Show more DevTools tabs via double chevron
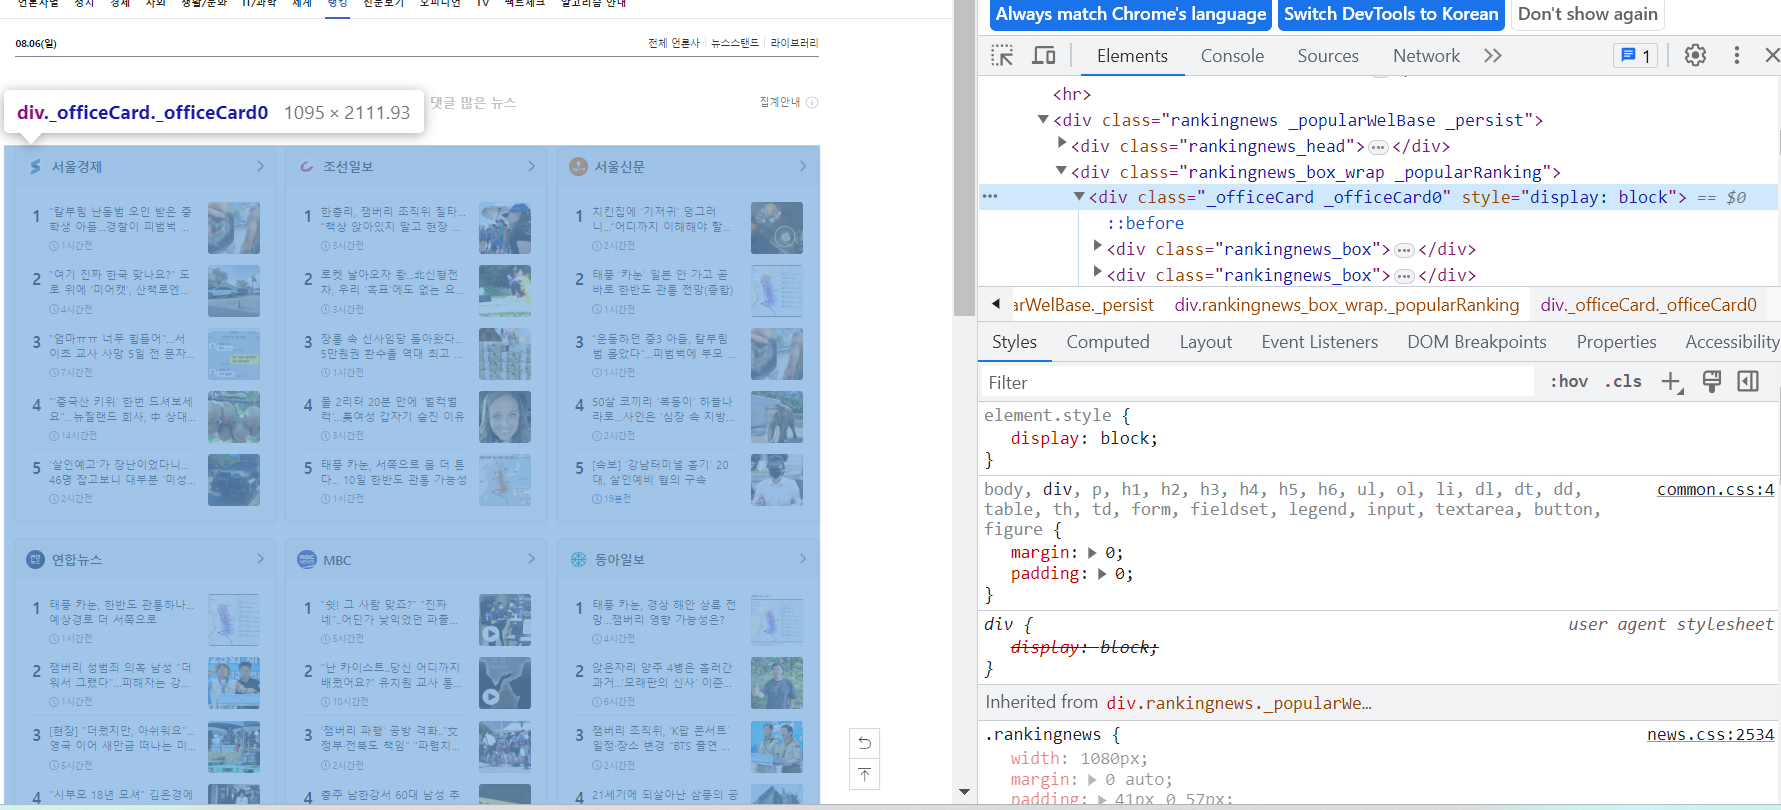This screenshot has height=810, width=1781. coord(1493,55)
